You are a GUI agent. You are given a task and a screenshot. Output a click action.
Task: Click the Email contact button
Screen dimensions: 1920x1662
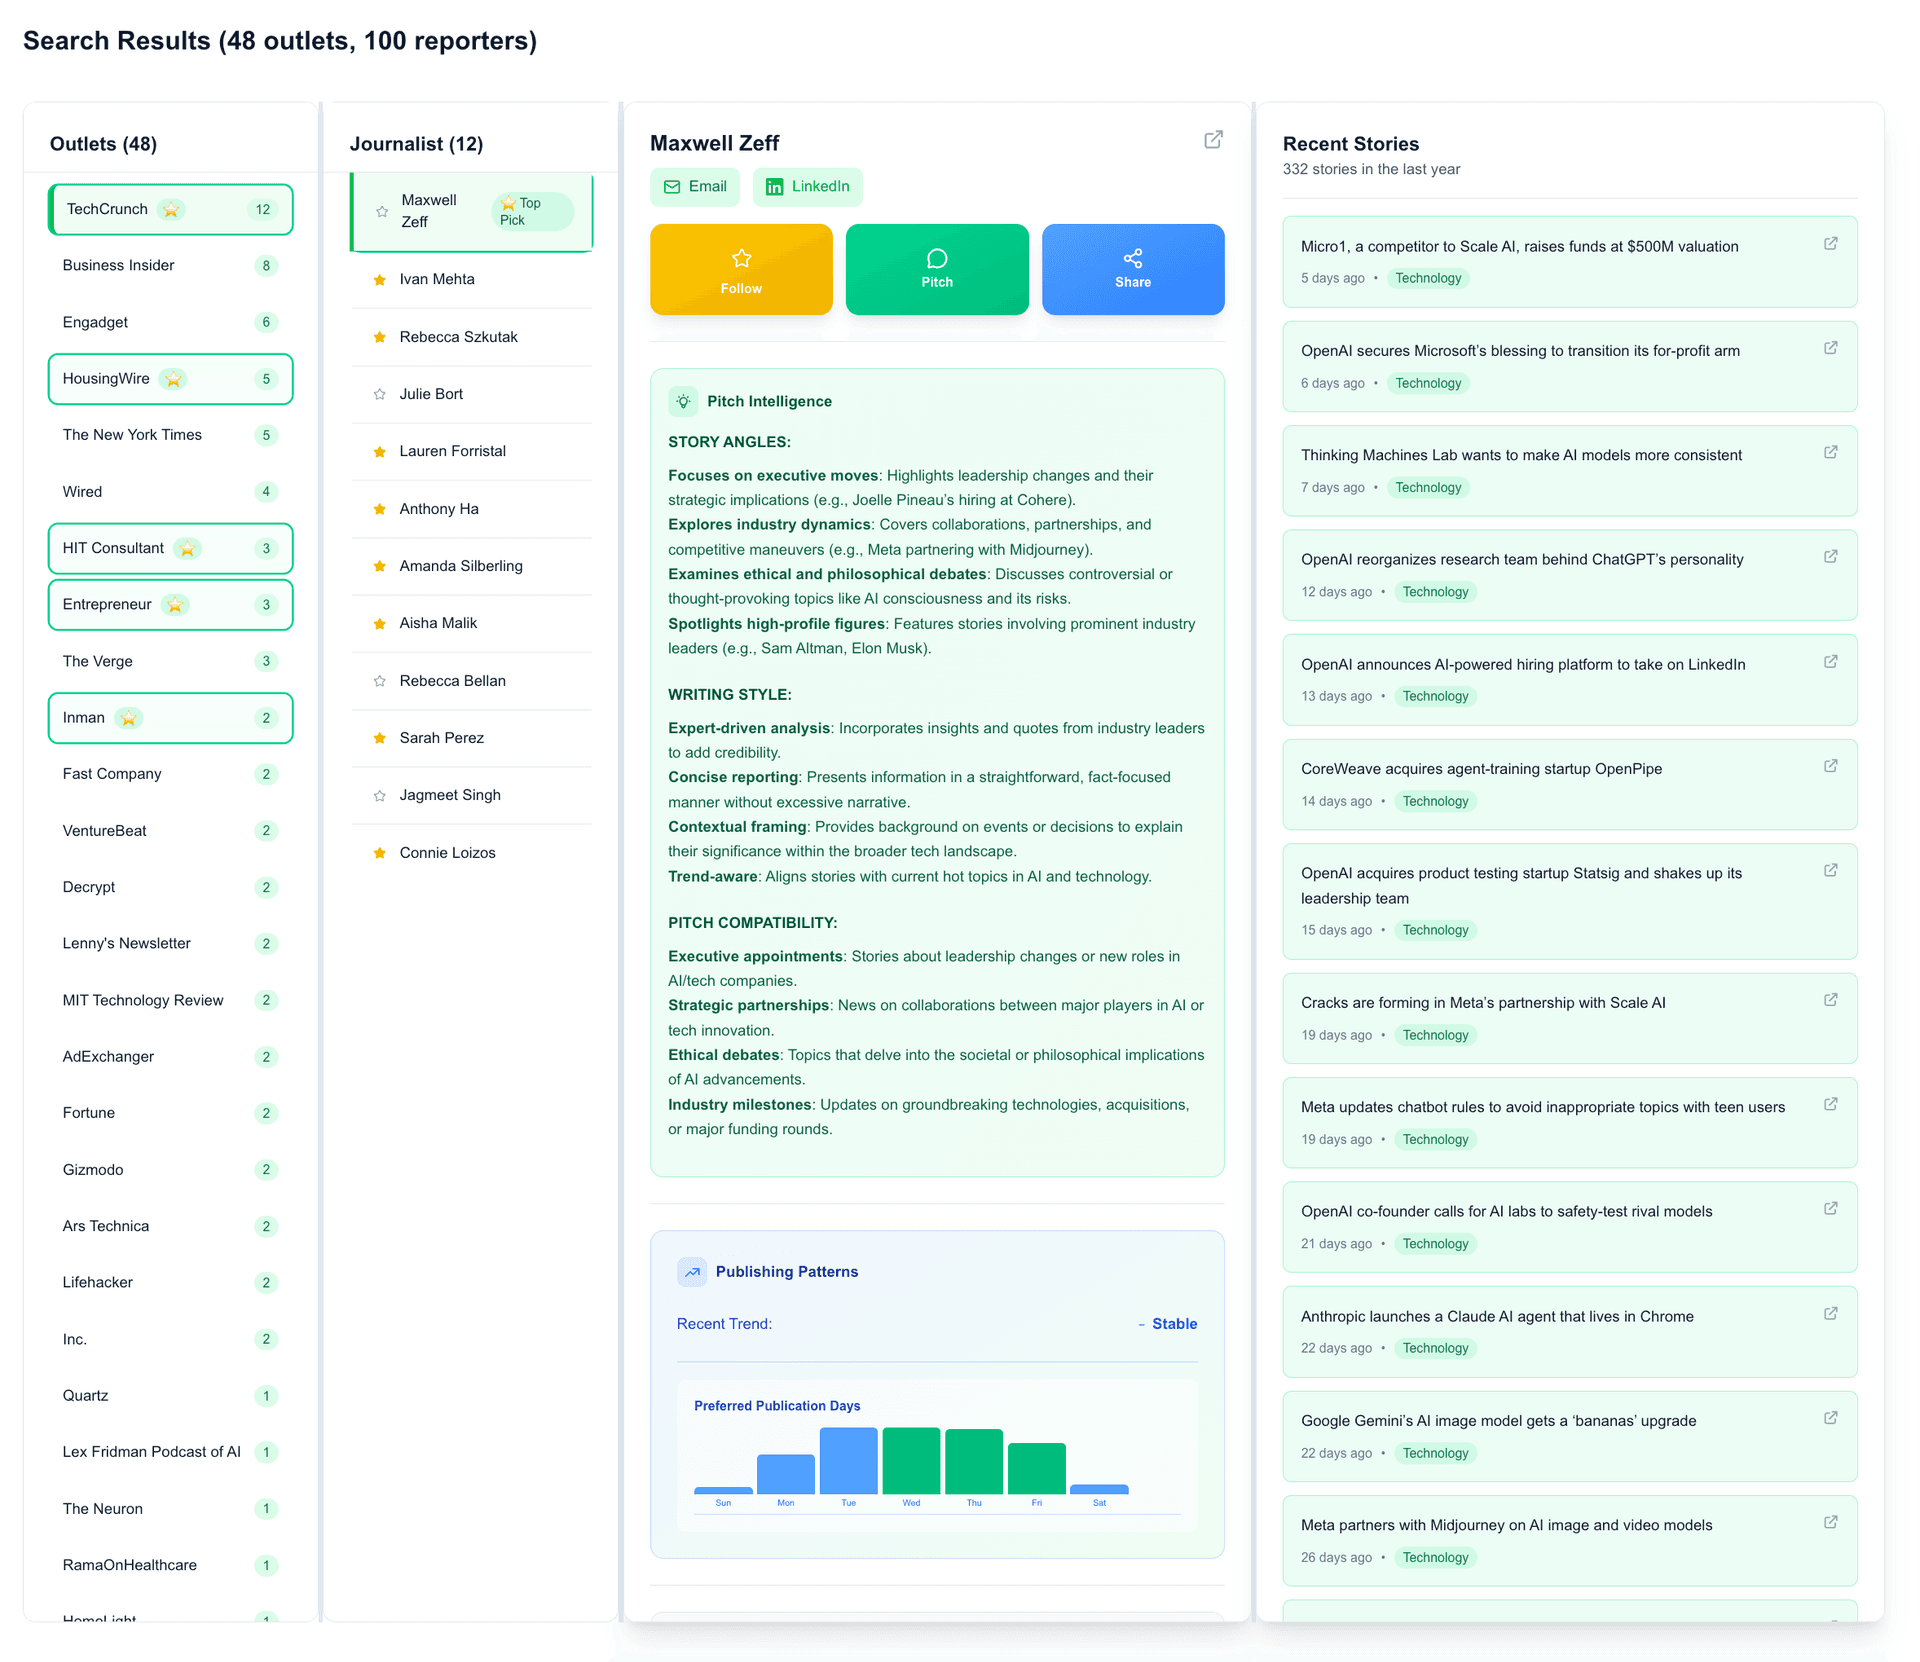695,187
